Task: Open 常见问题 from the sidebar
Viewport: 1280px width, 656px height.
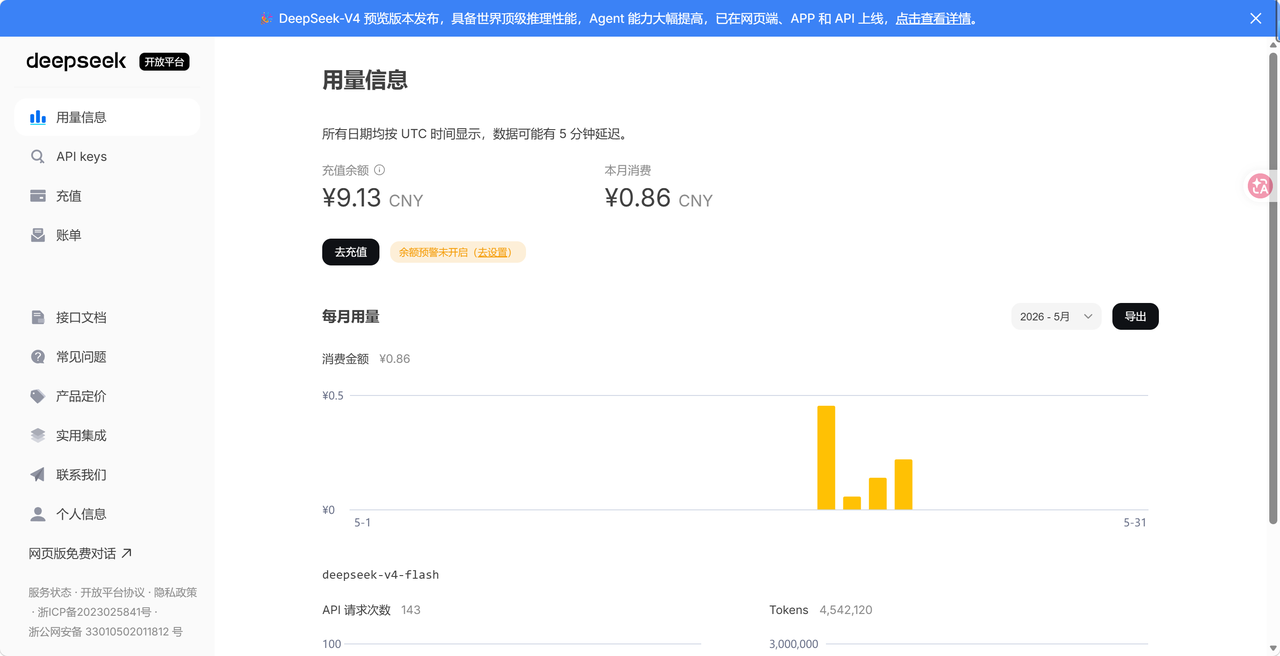Action: [107, 357]
